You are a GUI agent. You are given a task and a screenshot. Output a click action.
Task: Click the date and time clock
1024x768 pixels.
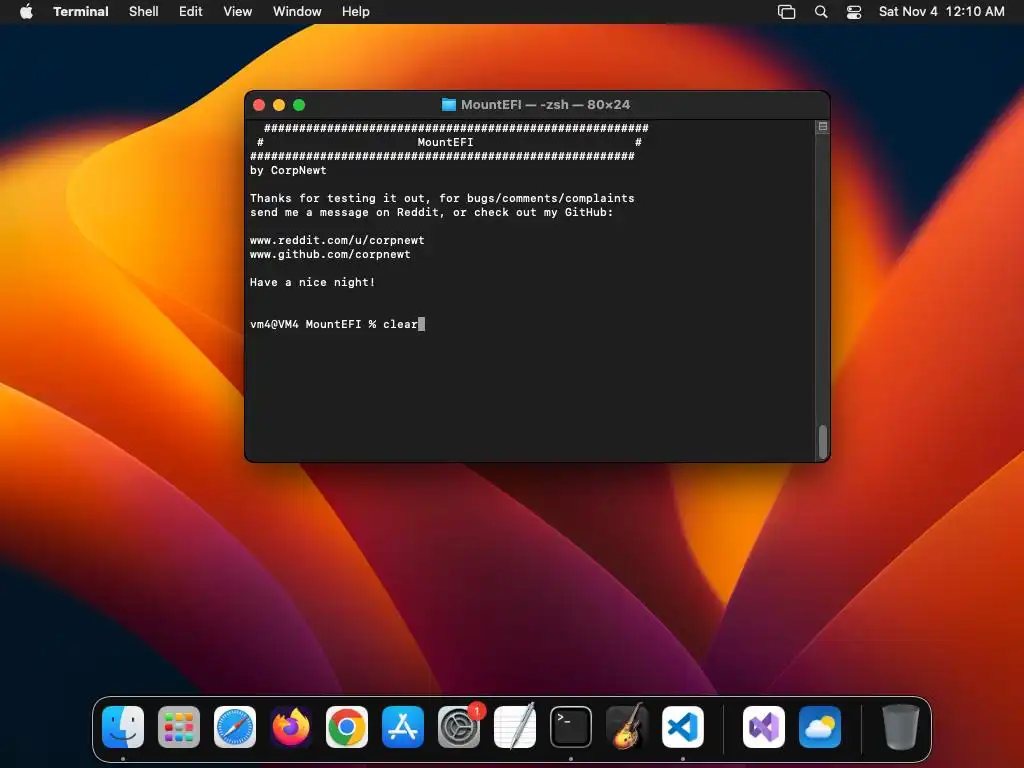click(x=941, y=11)
